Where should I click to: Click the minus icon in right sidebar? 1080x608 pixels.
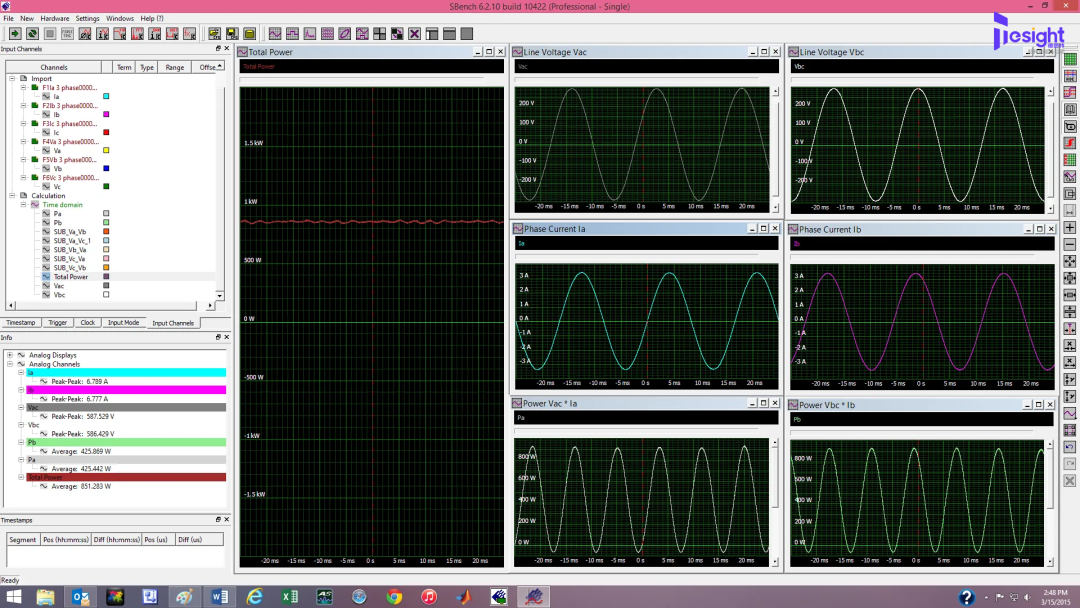(1070, 244)
